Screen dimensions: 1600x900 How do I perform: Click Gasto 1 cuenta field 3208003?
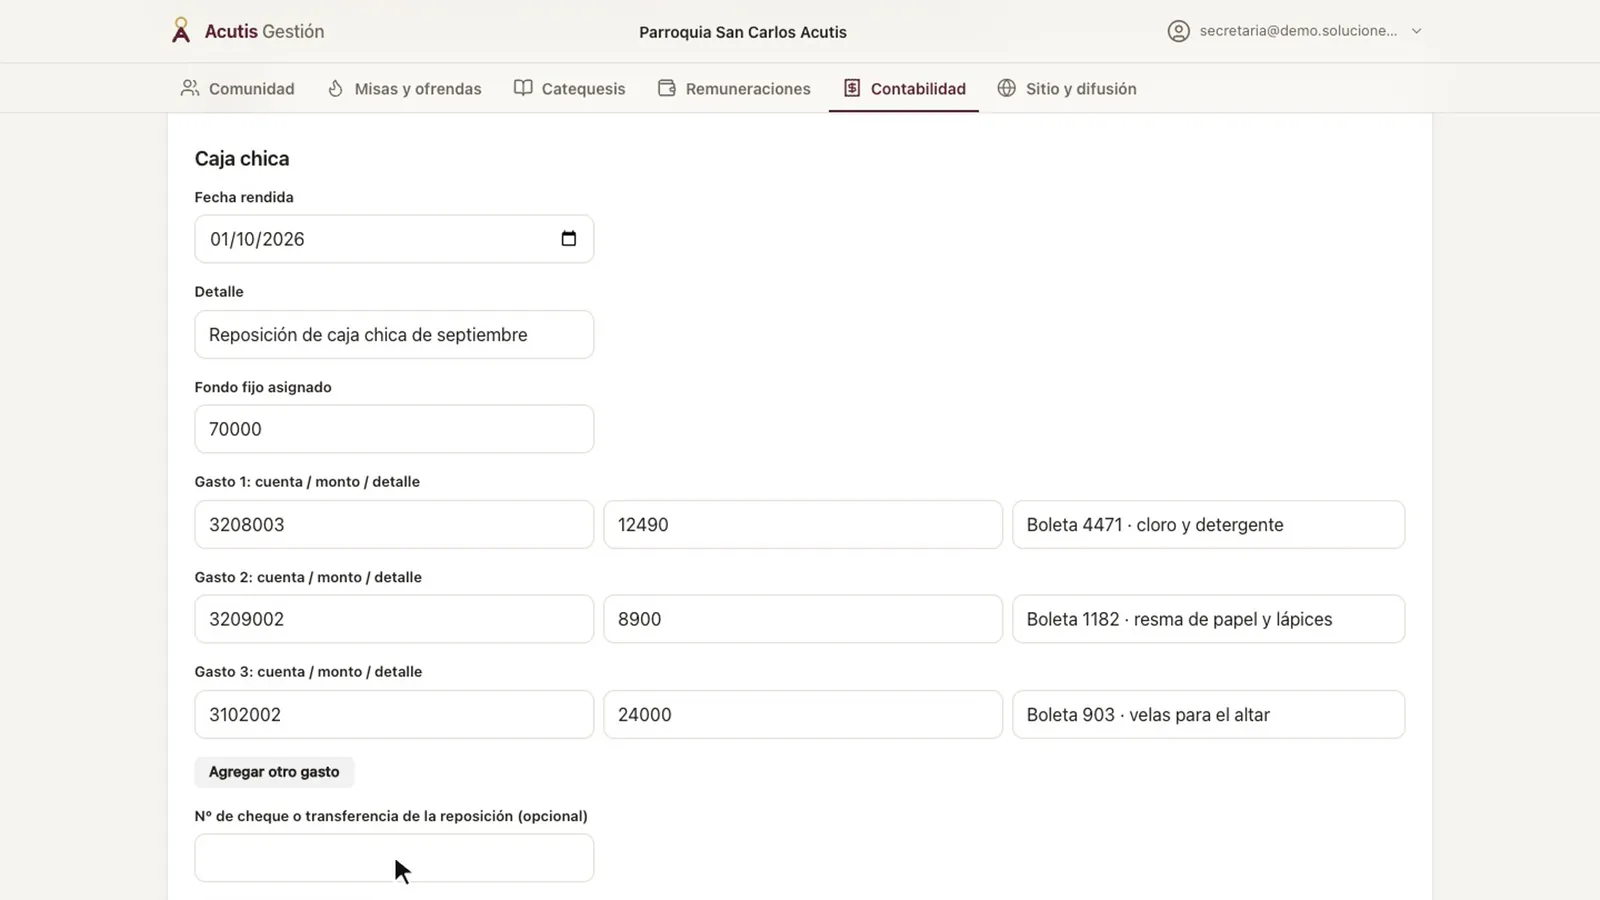[394, 524]
